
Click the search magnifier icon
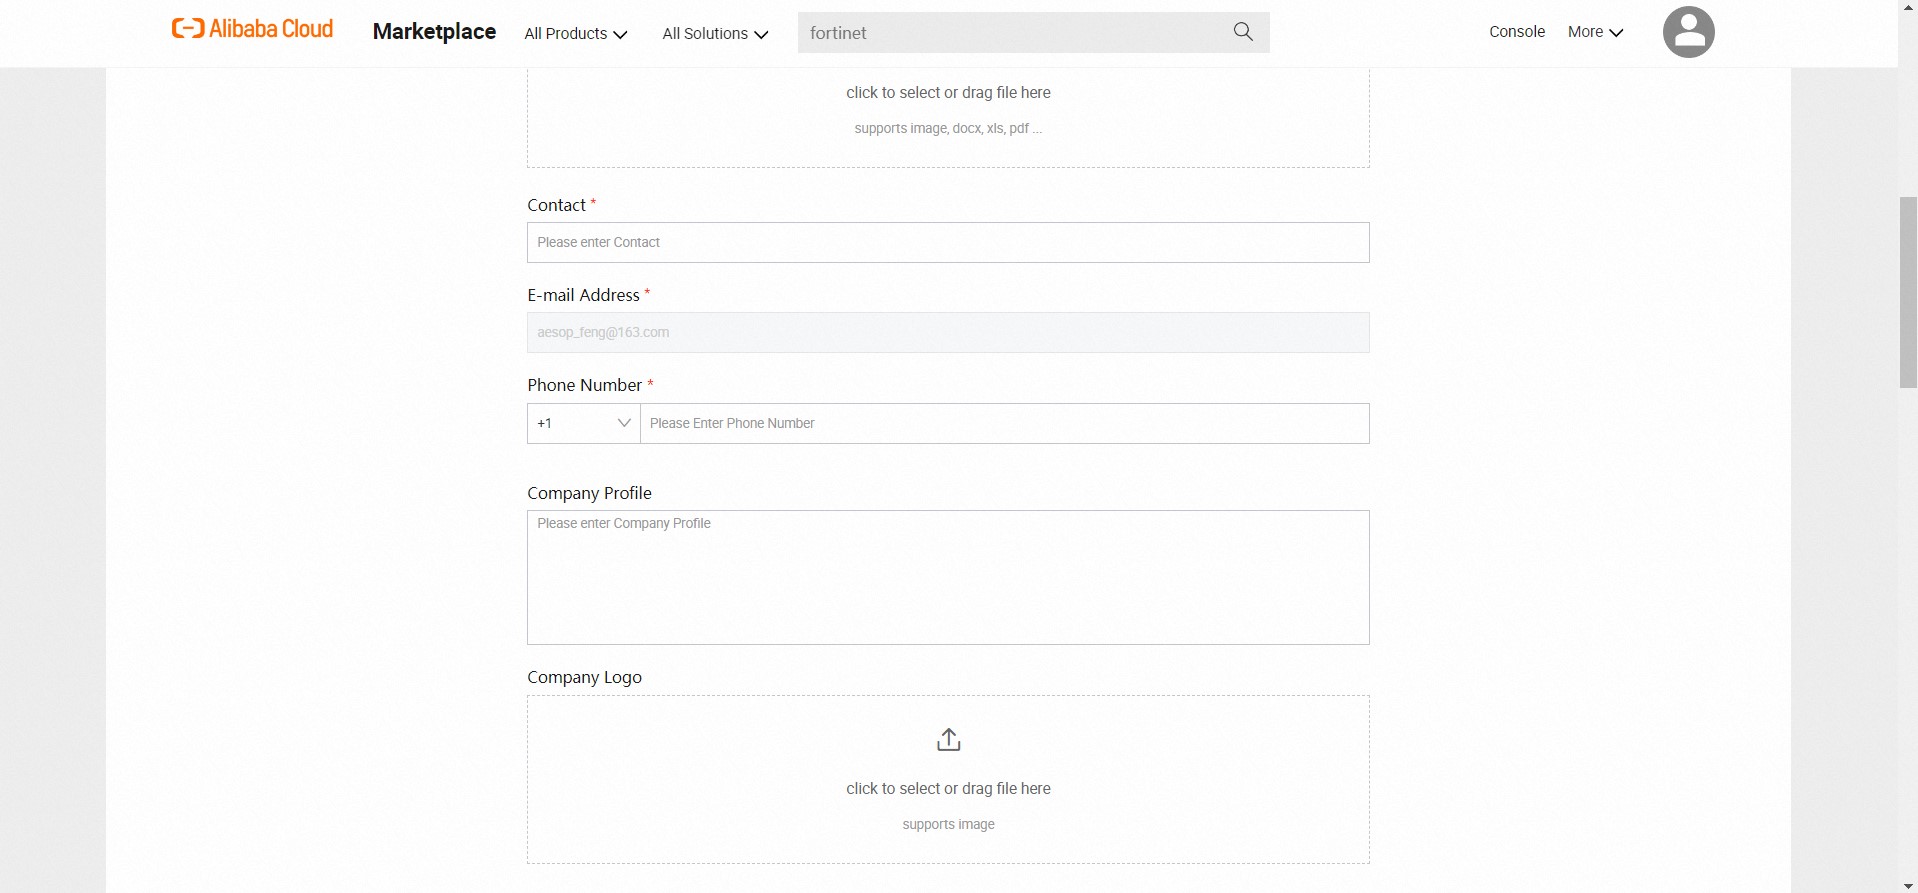[x=1243, y=32]
